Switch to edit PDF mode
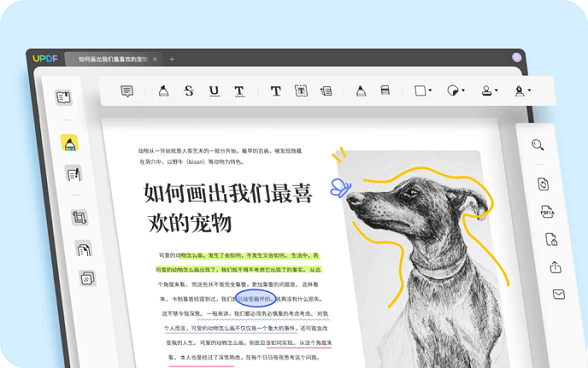The image size is (588, 368). (x=74, y=173)
